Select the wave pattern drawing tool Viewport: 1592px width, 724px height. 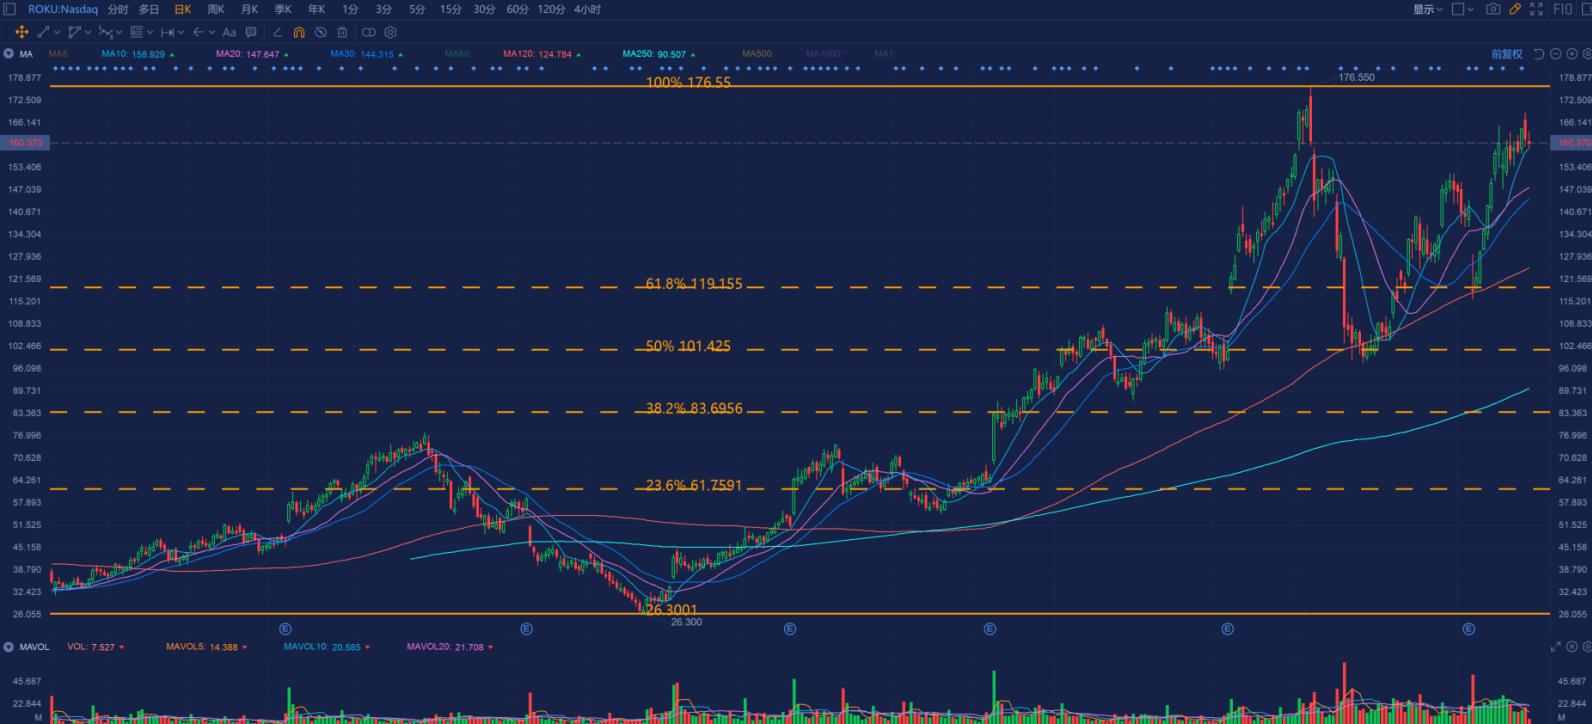(105, 32)
